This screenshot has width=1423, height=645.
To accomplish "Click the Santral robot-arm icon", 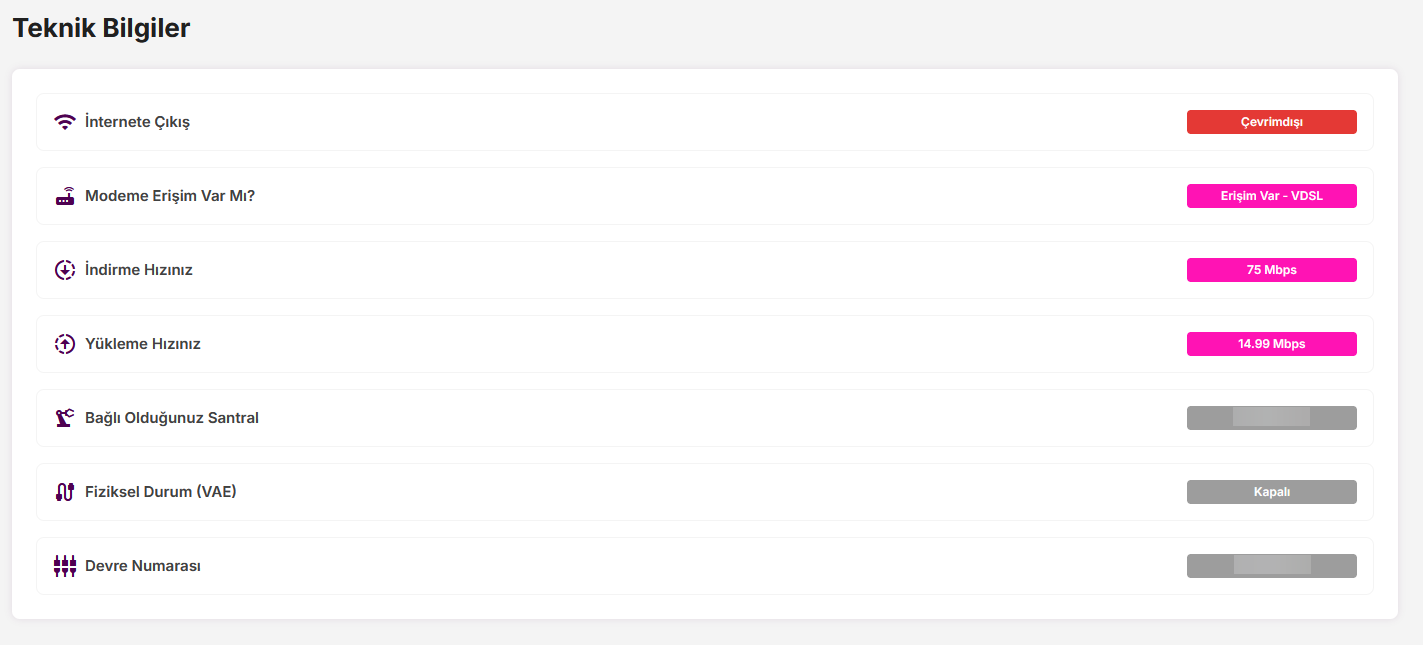I will pos(65,418).
